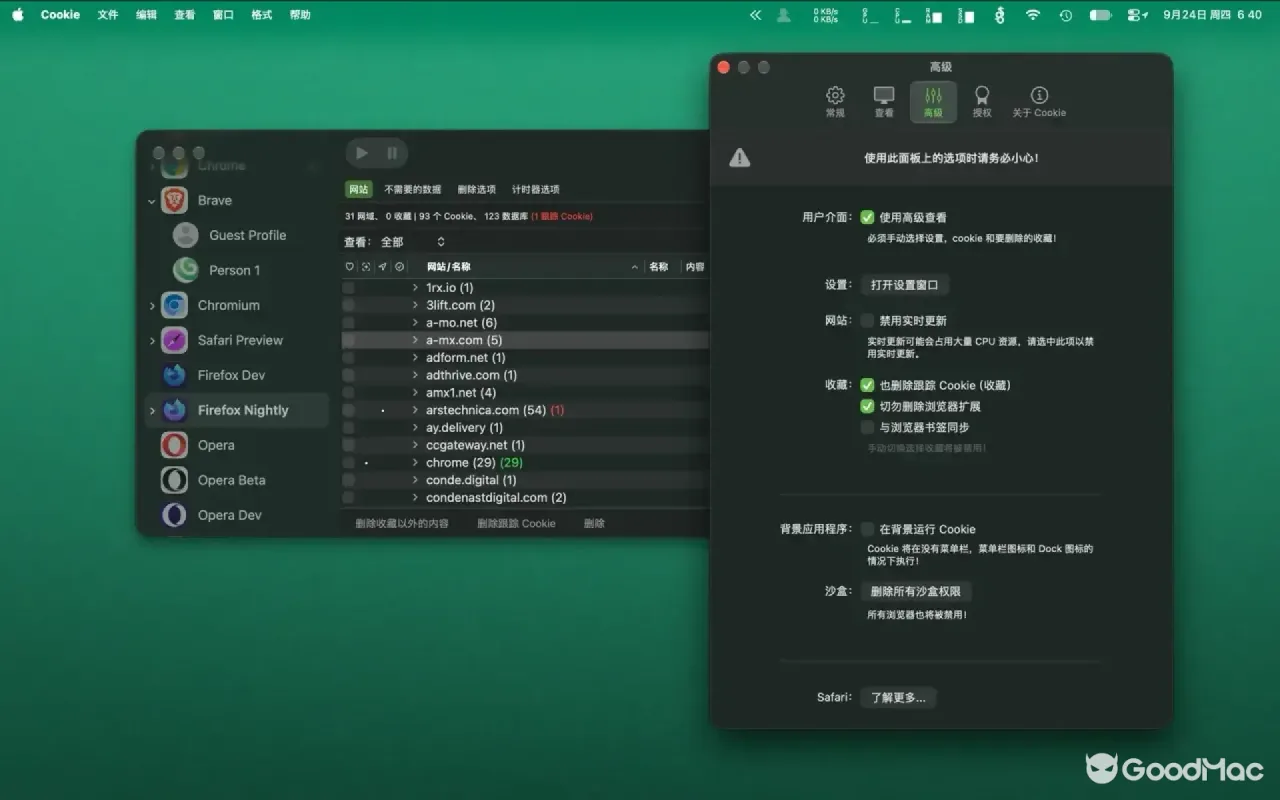1280x800 pixels.
Task: Uncheck 也删除跟踪 Cookie (收藏)
Action: [867, 385]
